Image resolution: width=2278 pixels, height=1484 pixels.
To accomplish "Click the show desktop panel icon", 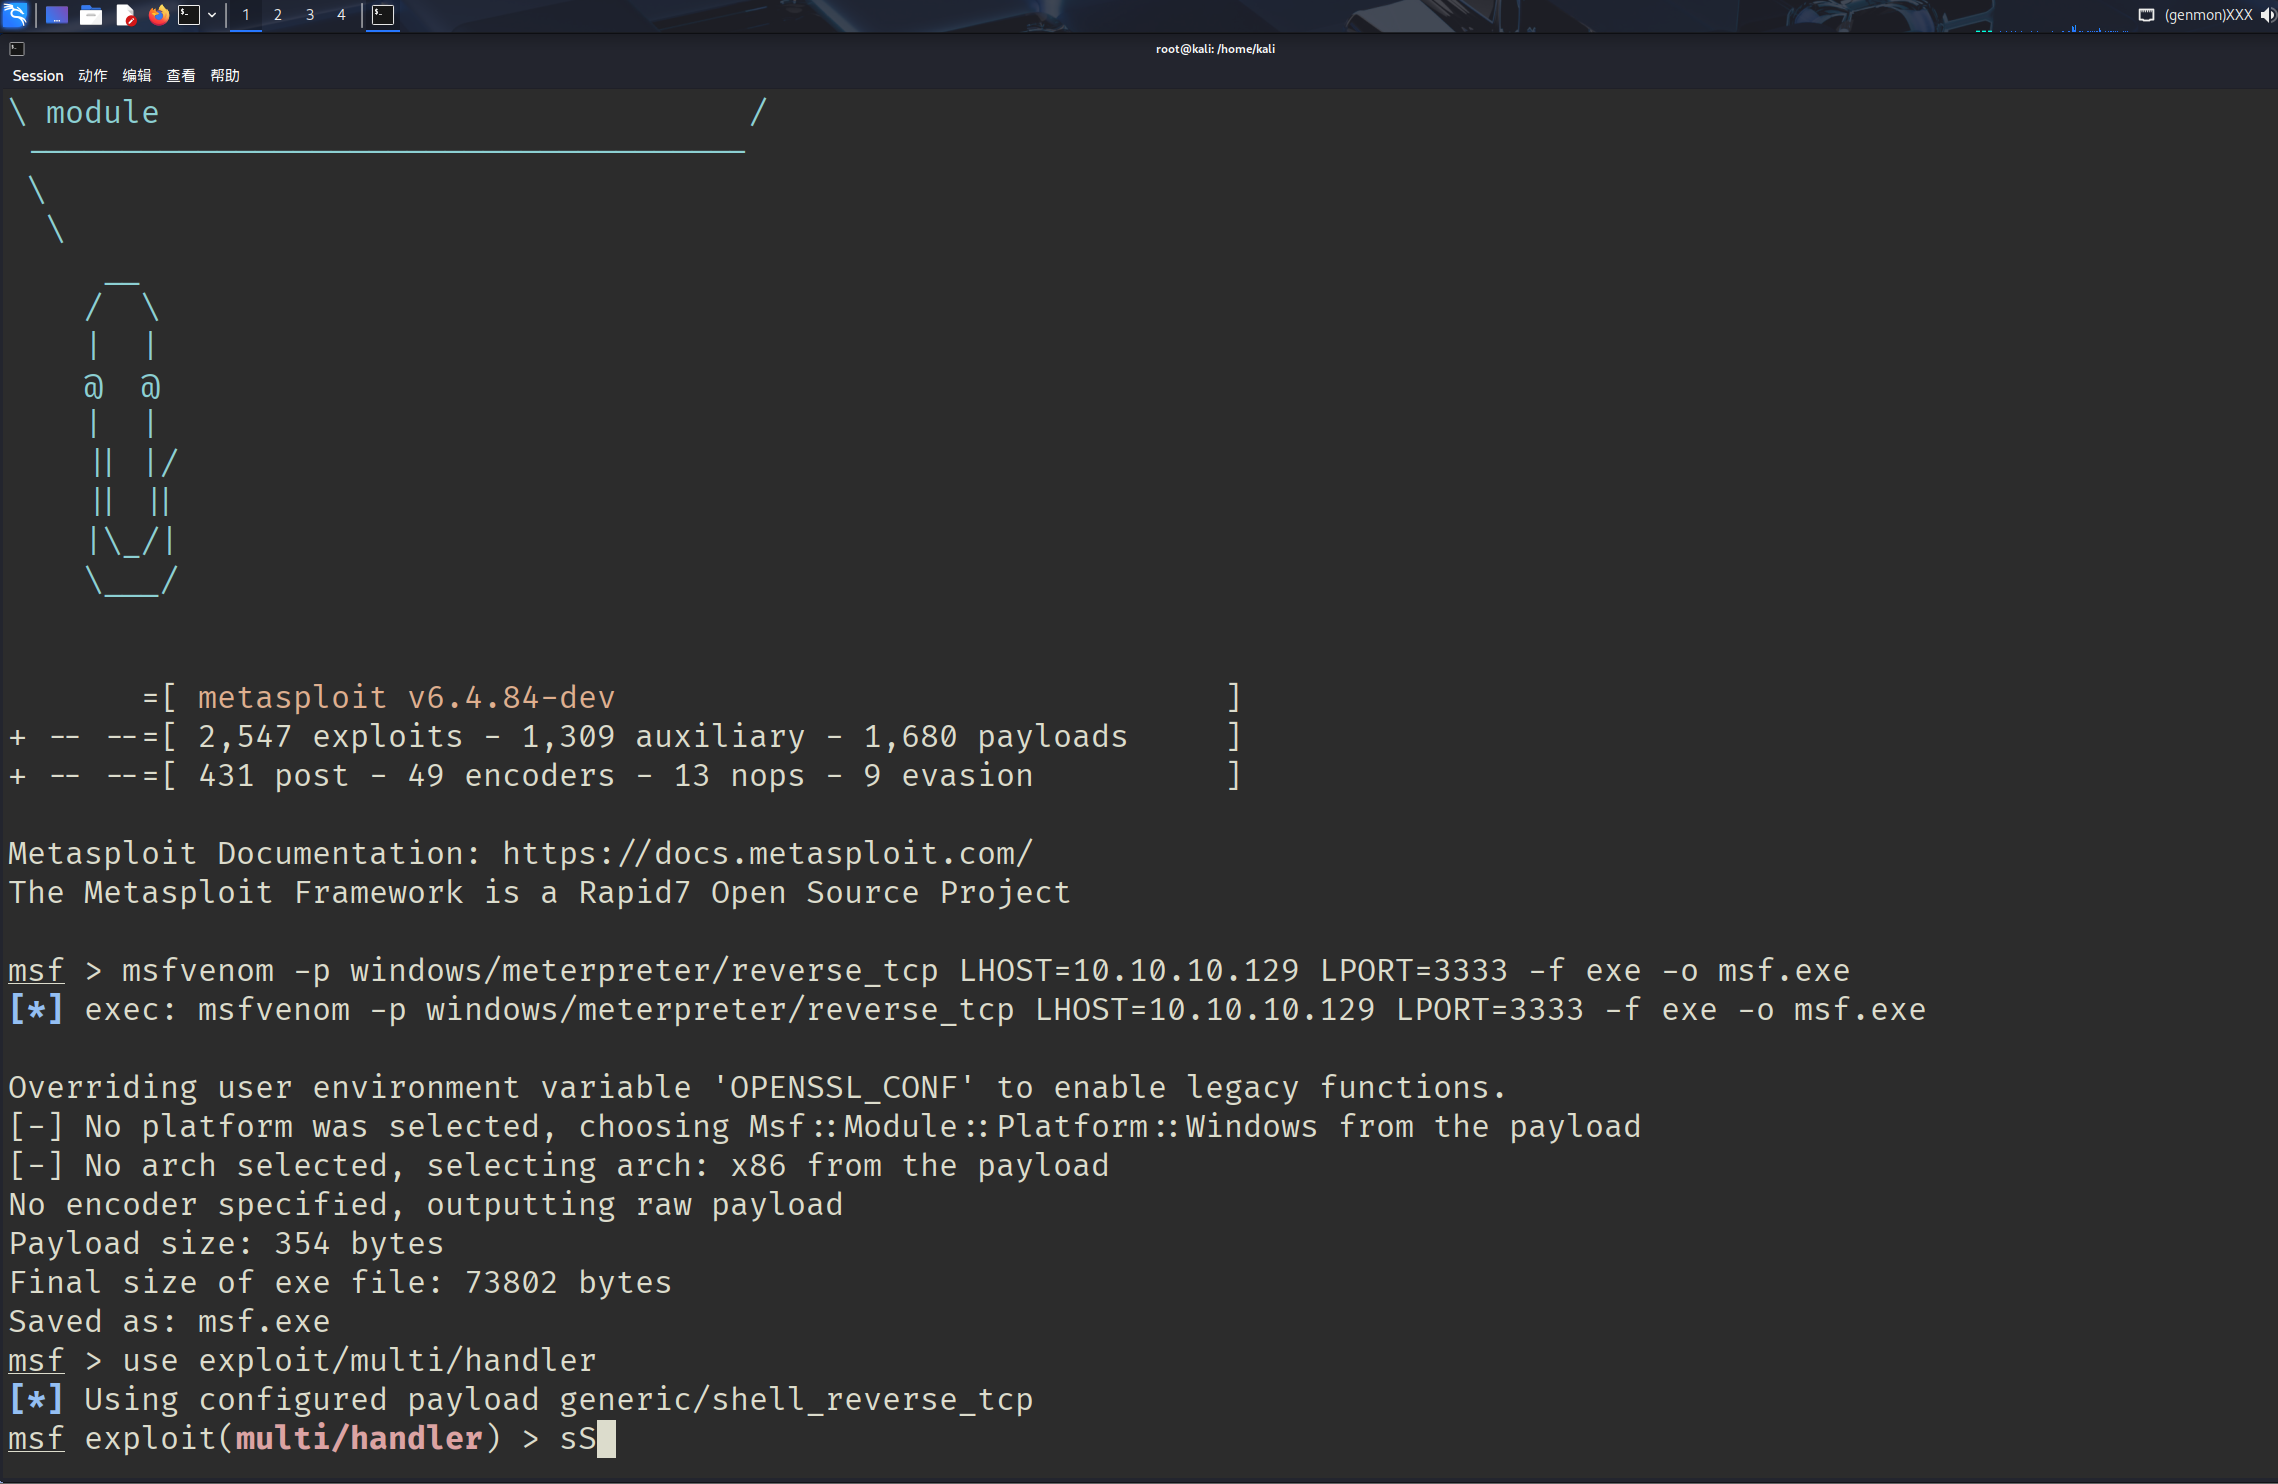I will [57, 15].
